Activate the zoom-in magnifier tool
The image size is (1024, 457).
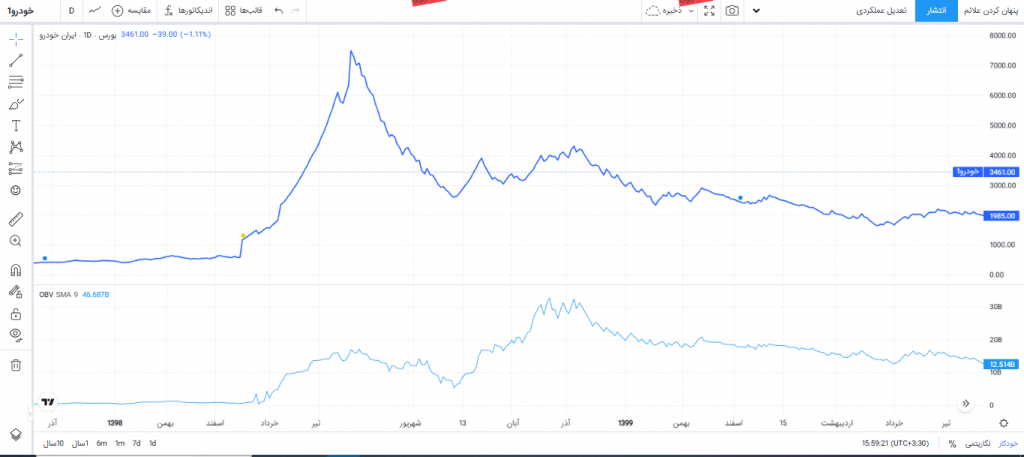[16, 241]
